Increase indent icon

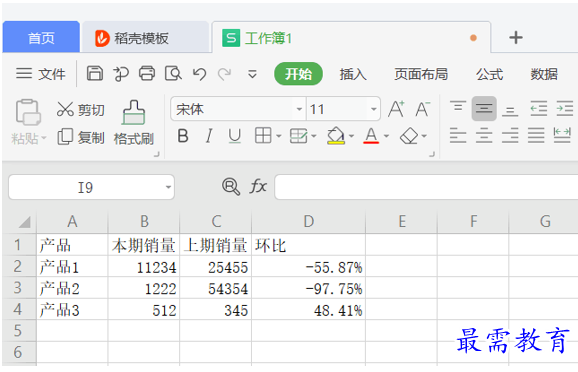(x=565, y=108)
